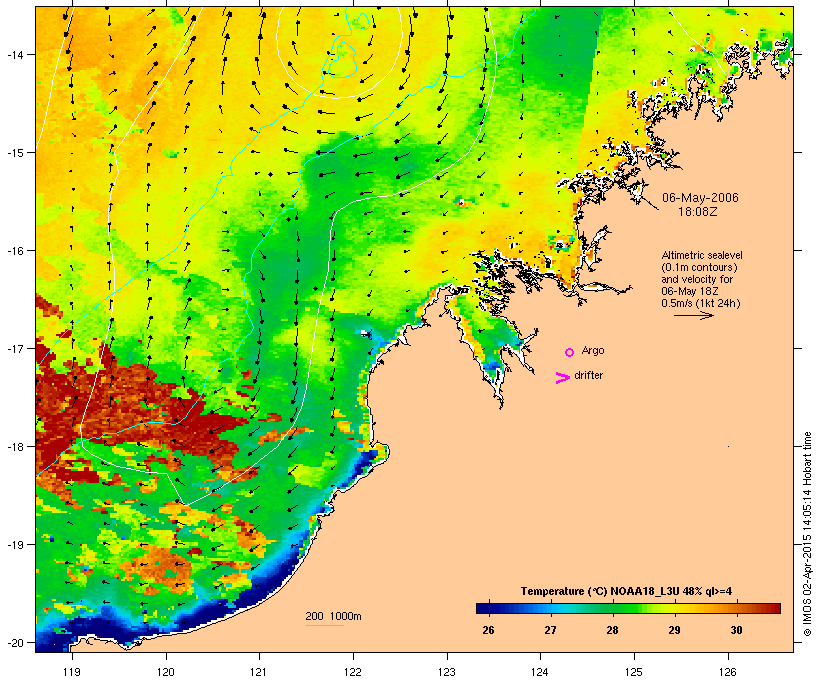Click the magenta Argo circle marker in legend
The height and width of the screenshot is (680, 820).
570,352
